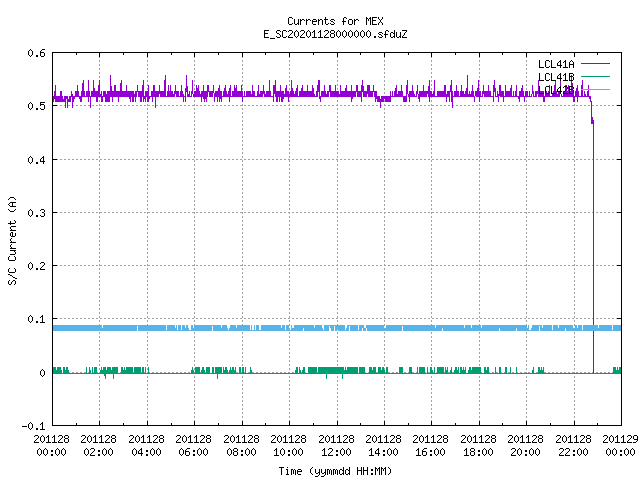Click the '201128 10:00' x-axis tick label

[289, 446]
